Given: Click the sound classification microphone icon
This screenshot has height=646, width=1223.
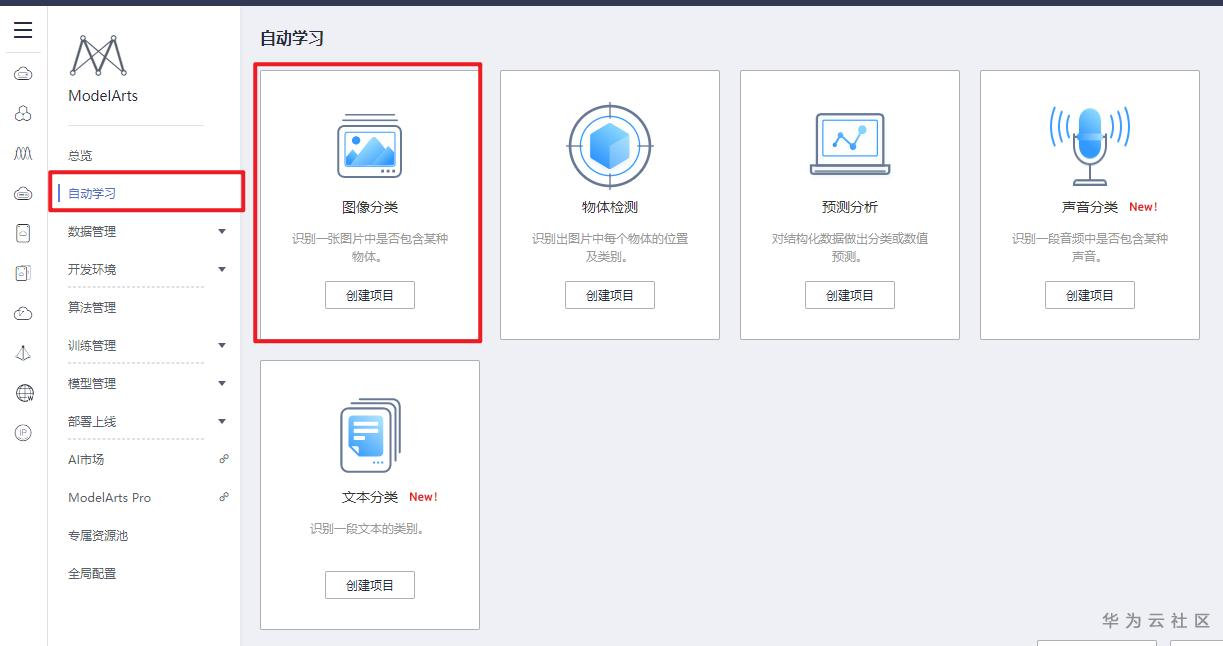Looking at the screenshot, I should [1090, 144].
